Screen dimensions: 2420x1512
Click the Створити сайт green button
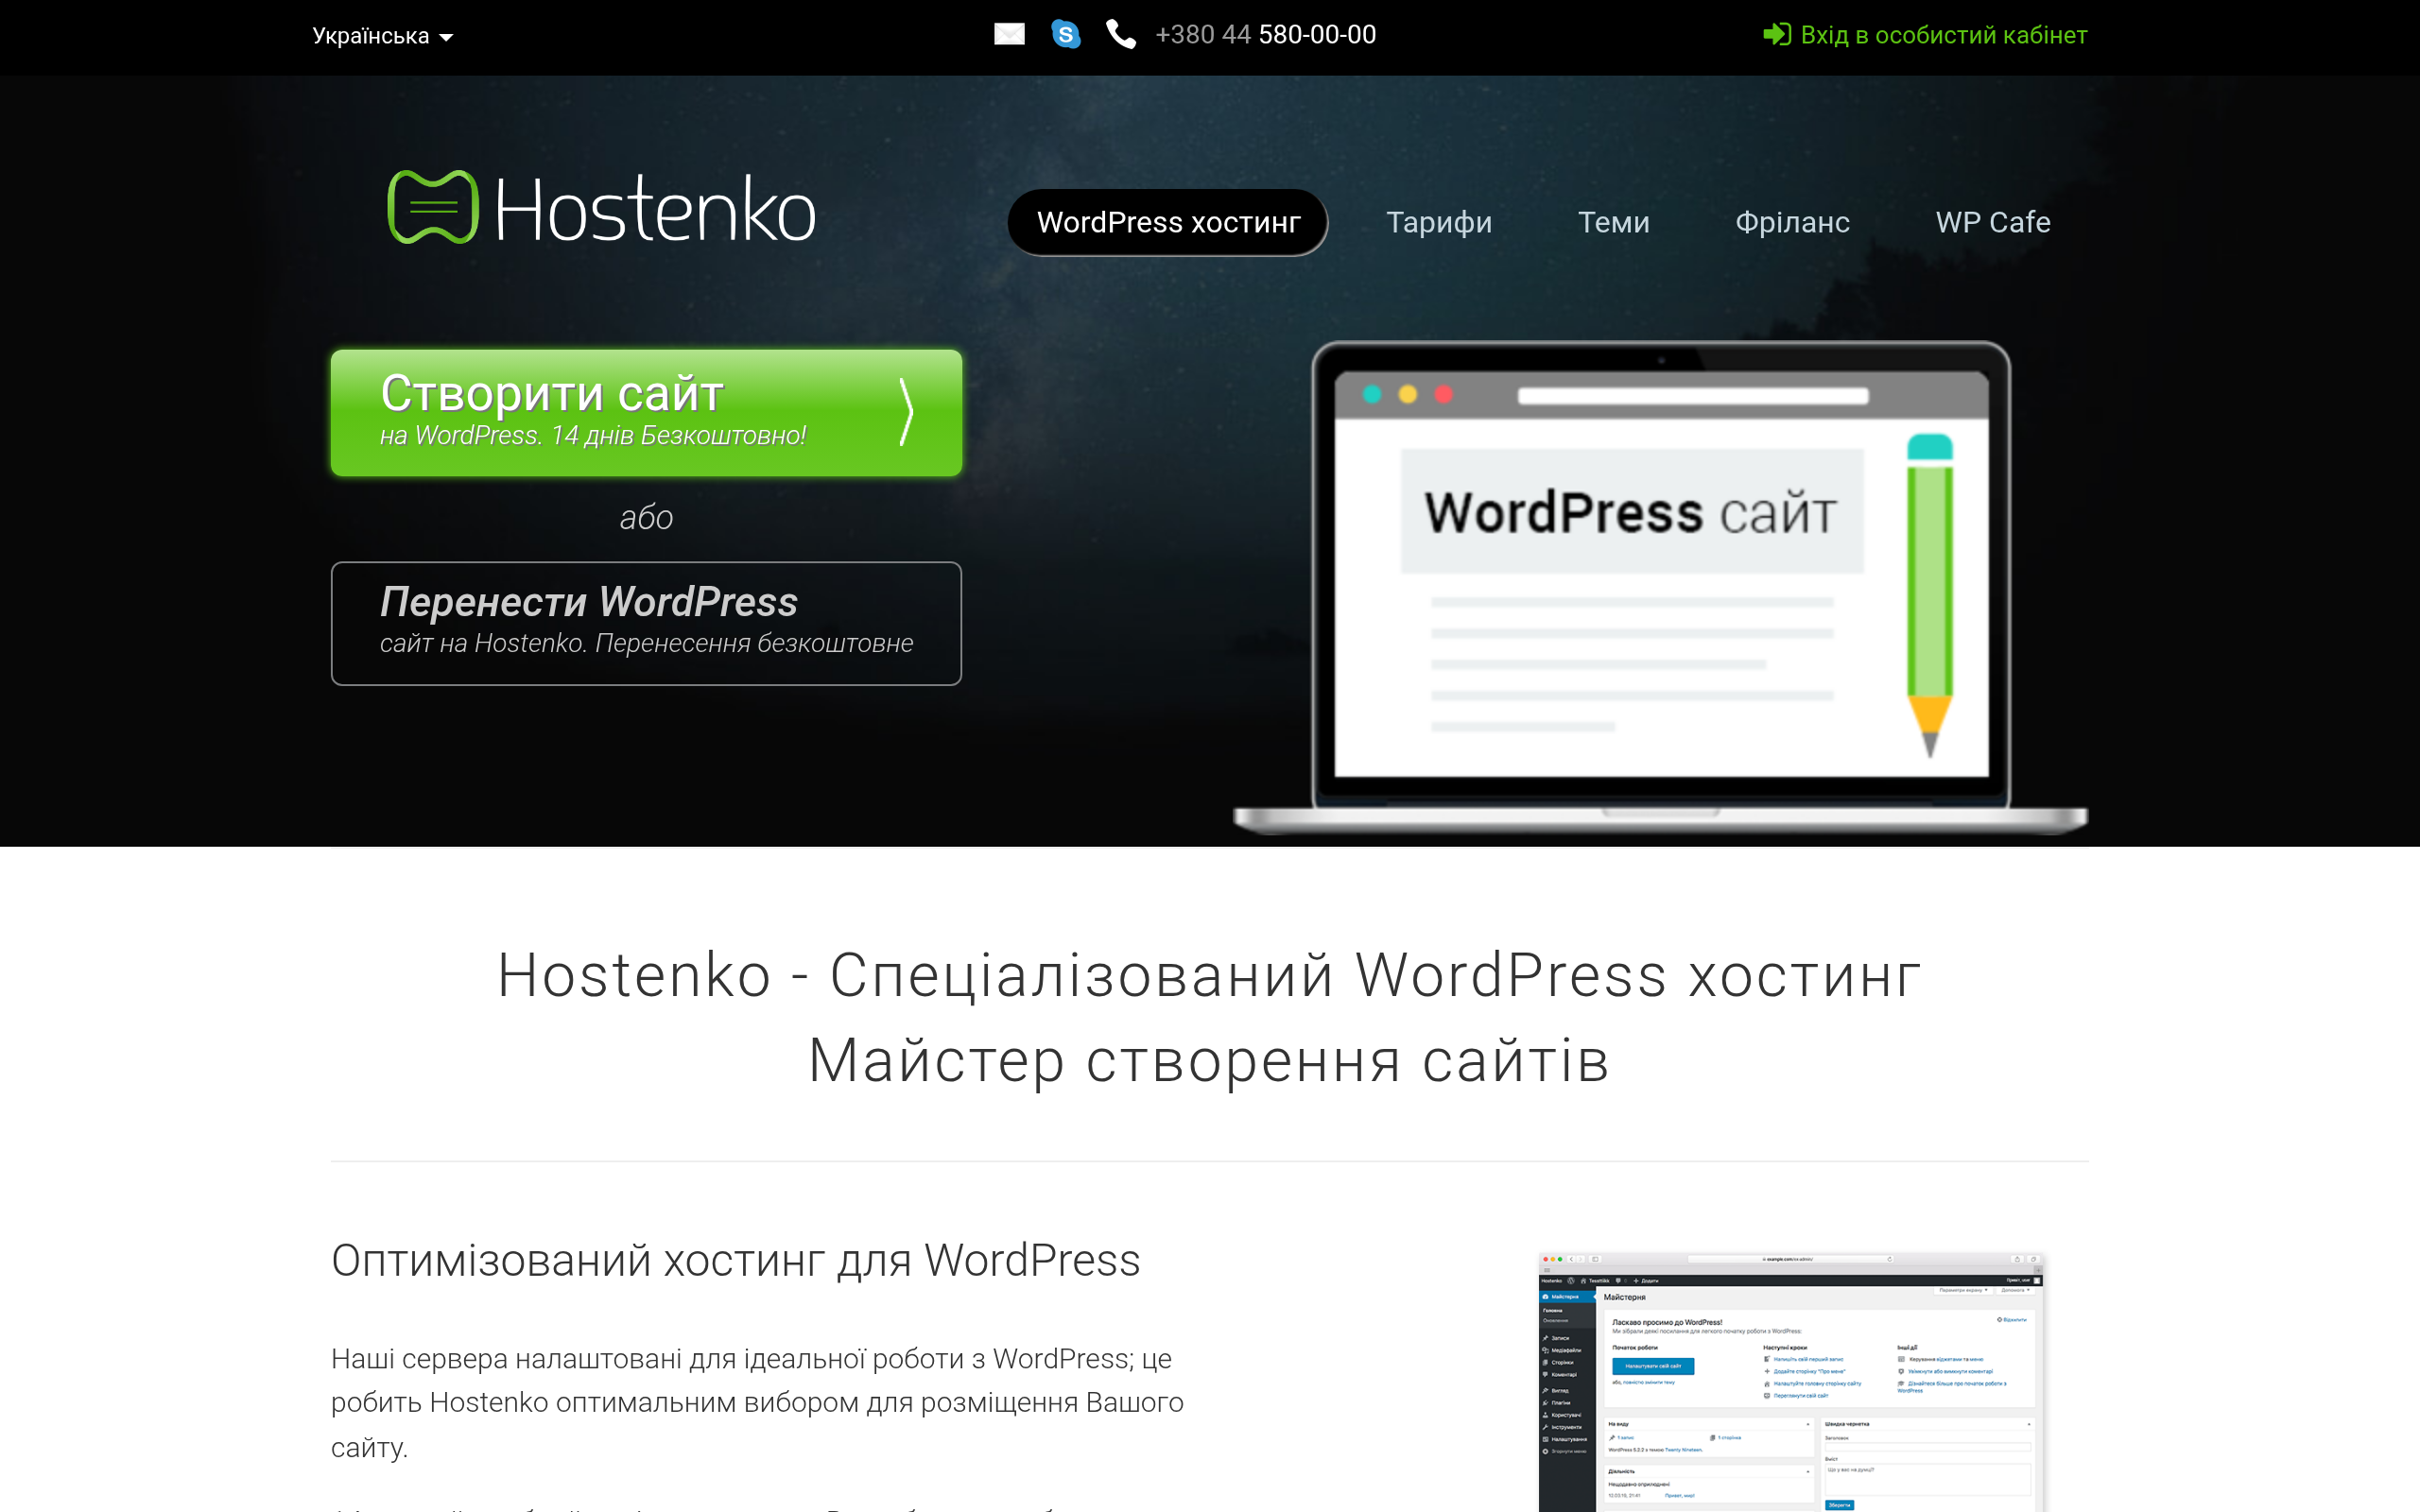pyautogui.click(x=646, y=412)
